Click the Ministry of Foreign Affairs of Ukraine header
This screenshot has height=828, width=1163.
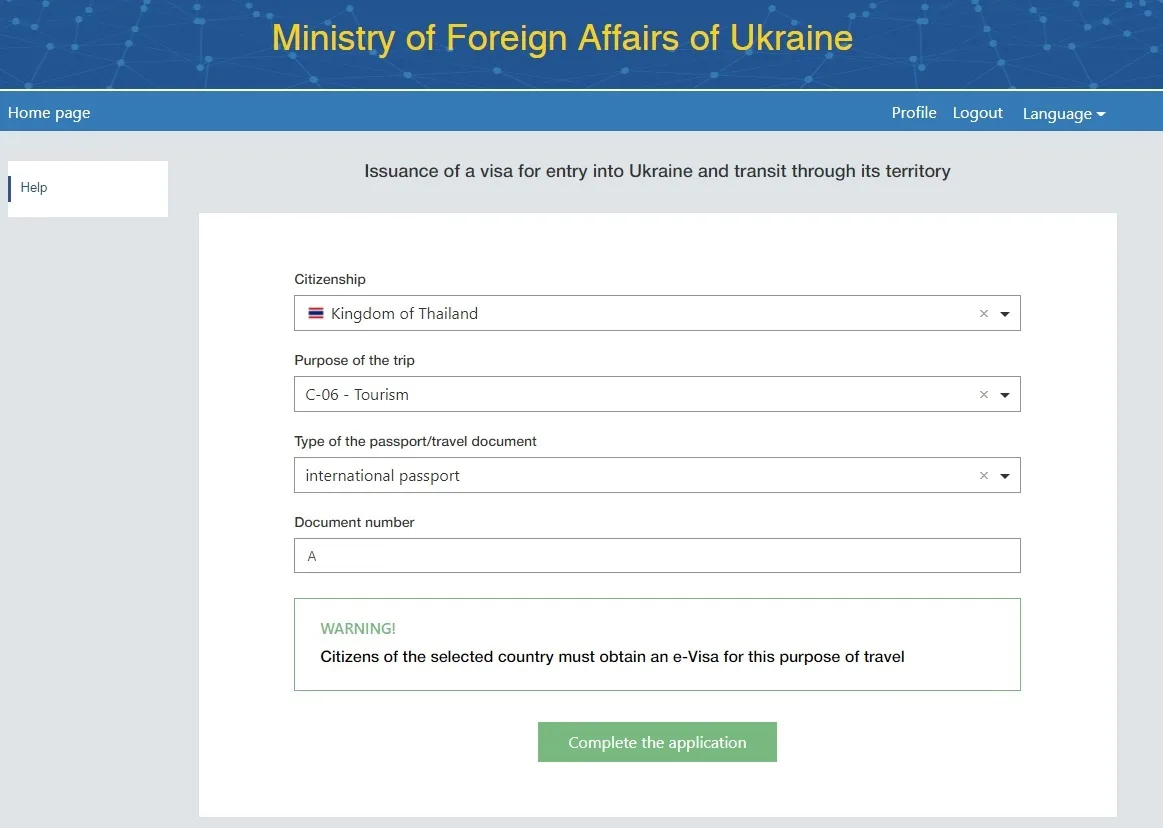coord(562,38)
